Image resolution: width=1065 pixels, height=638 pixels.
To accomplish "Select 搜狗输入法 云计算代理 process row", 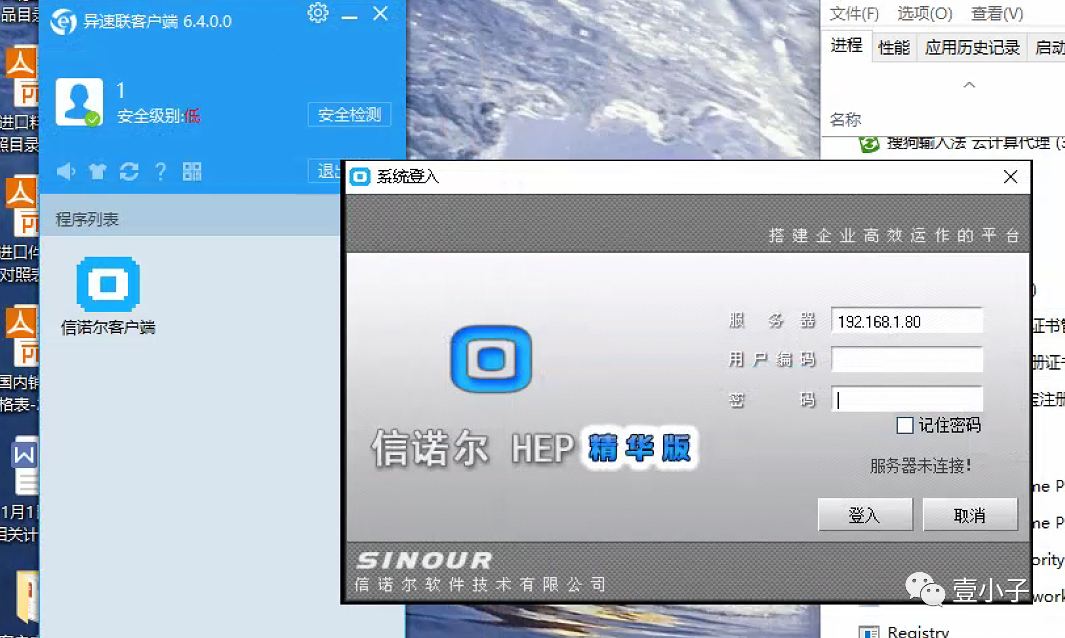I will click(943, 143).
